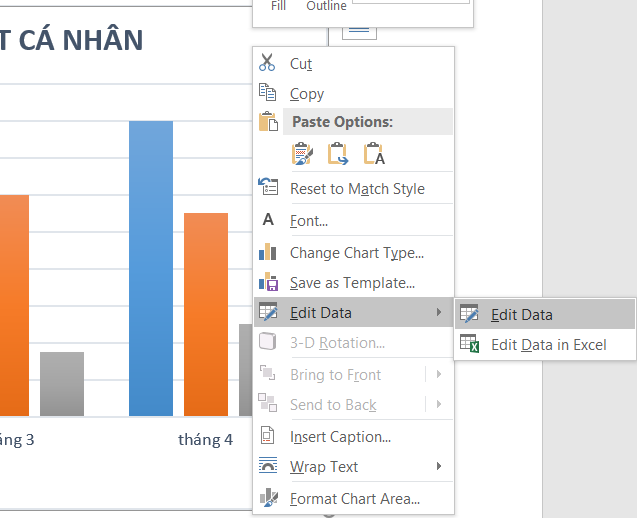Expand the Edit Data submenu arrow
The width and height of the screenshot is (637, 518).
click(439, 312)
